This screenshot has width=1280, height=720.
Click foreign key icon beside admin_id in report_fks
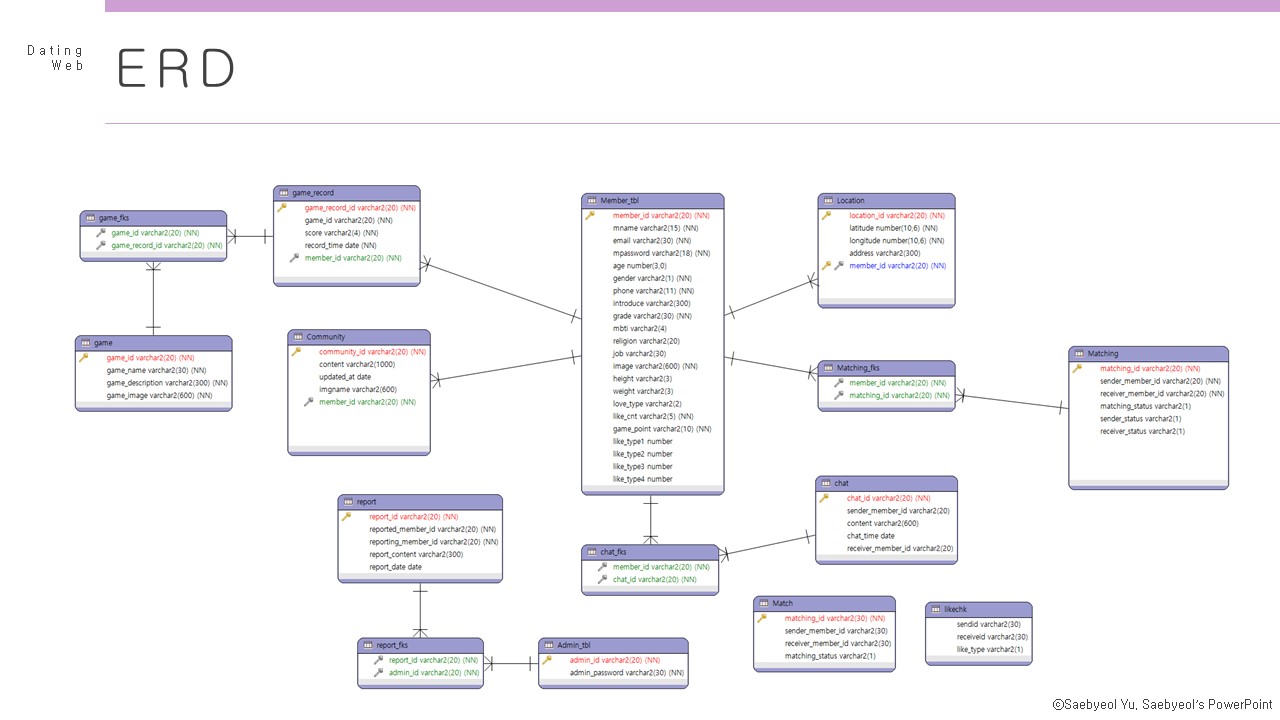pyautogui.click(x=378, y=673)
